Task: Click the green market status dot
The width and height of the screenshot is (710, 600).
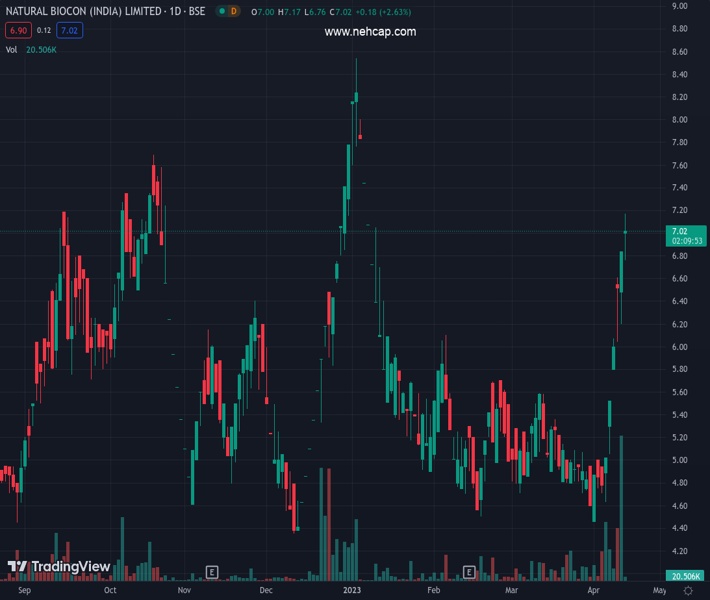Action: [217, 11]
